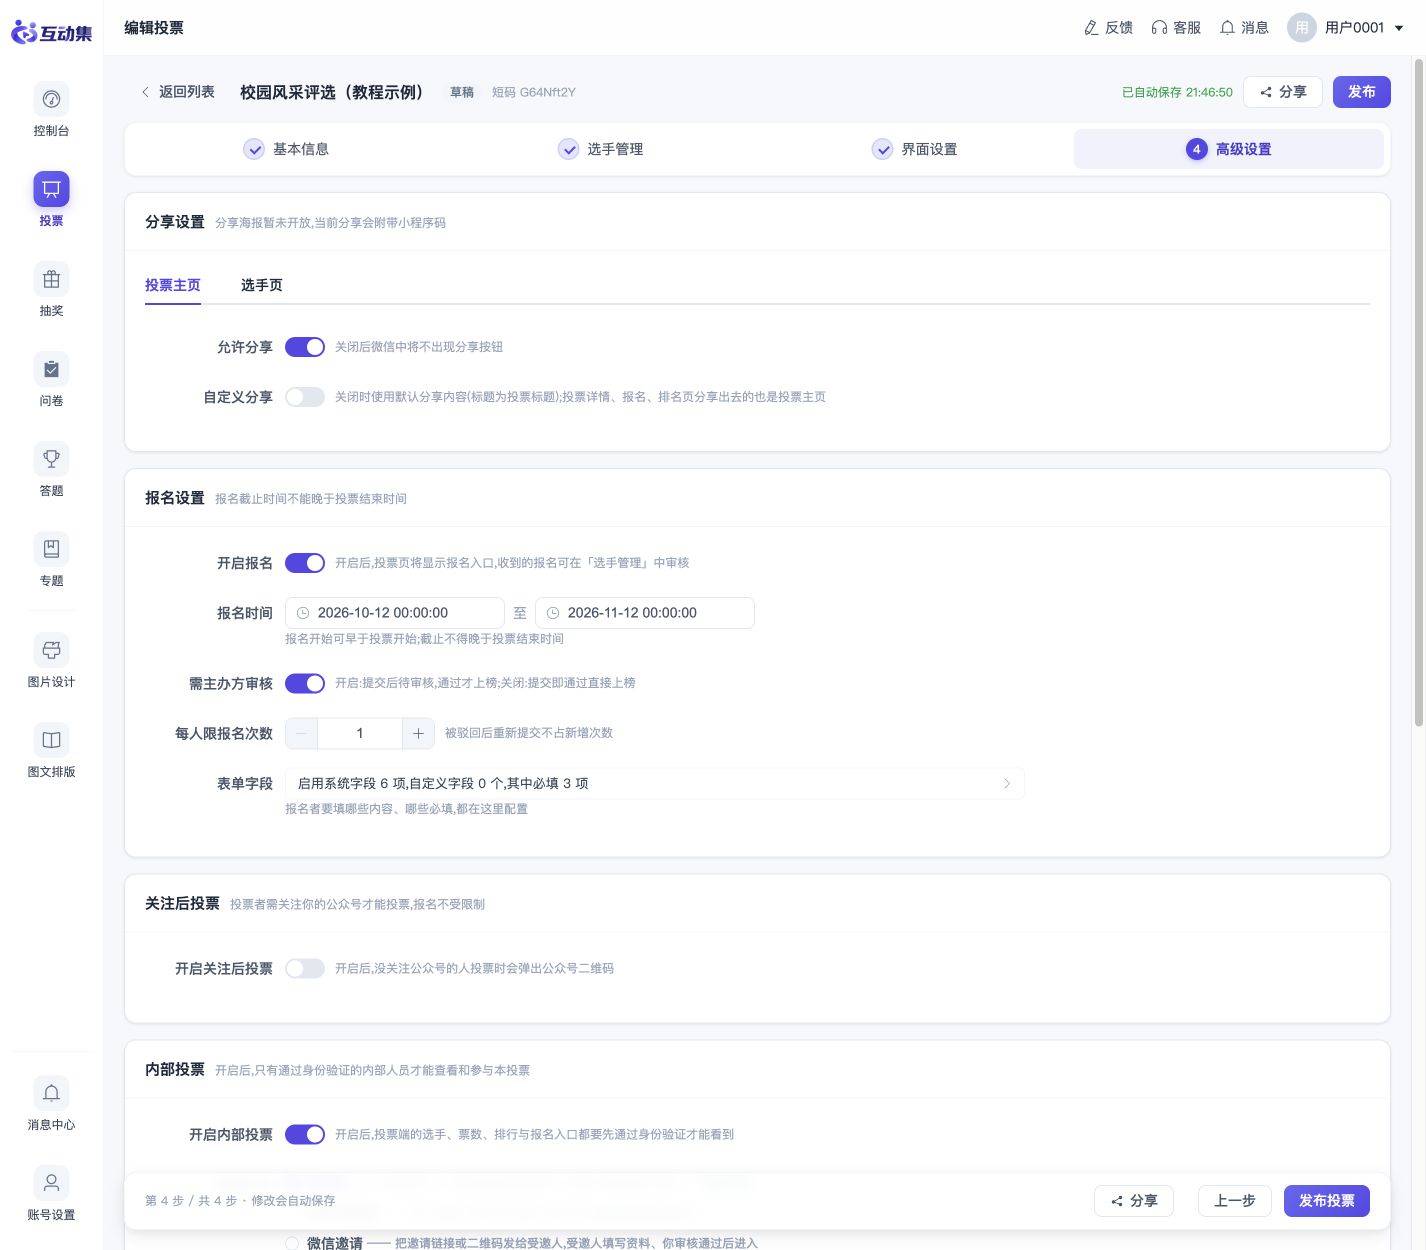
Task: Decrease 每人限报名次数 with minus button
Action: (x=301, y=733)
